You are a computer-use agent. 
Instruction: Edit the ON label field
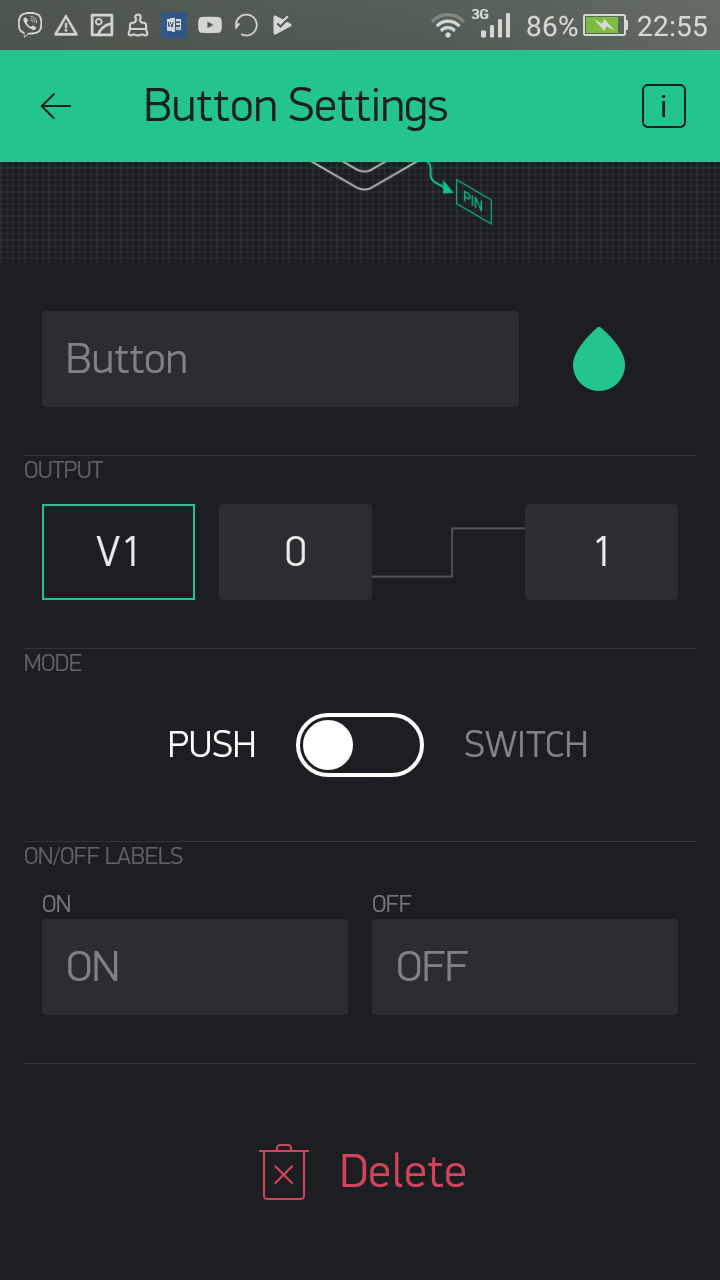click(195, 967)
